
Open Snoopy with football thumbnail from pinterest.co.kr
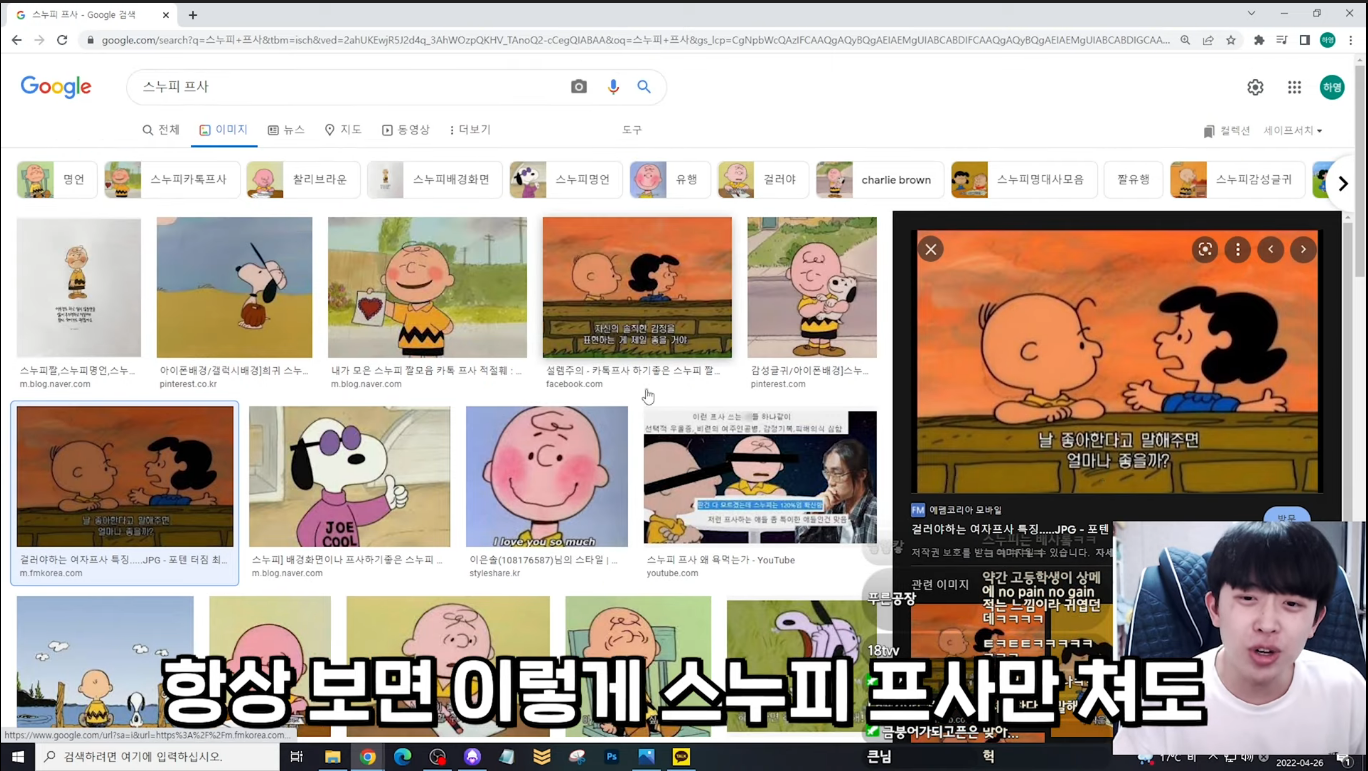[234, 287]
